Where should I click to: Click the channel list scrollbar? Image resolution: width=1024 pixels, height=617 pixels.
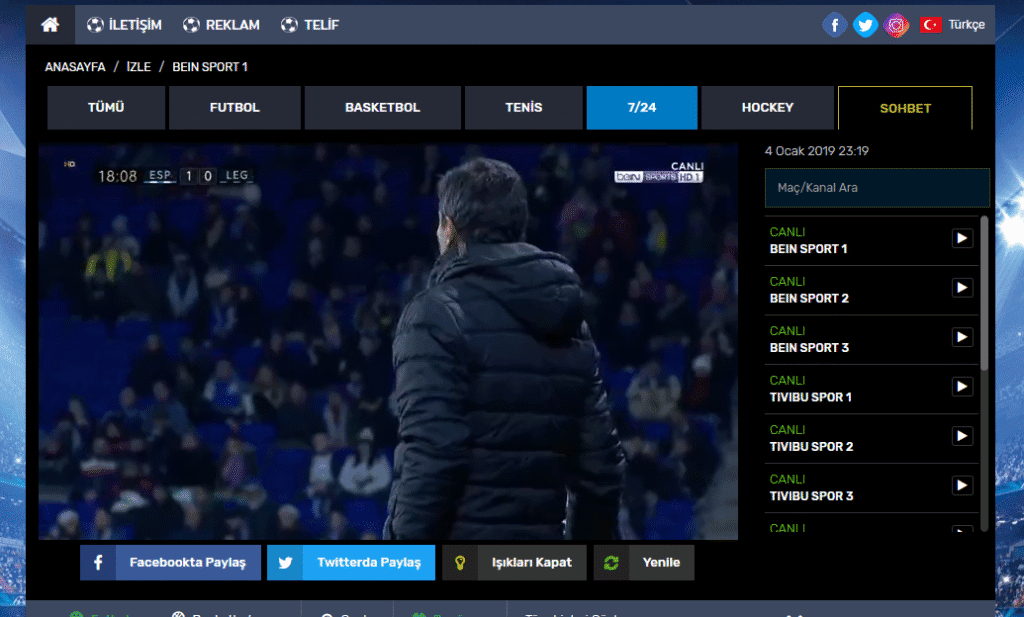click(x=984, y=294)
